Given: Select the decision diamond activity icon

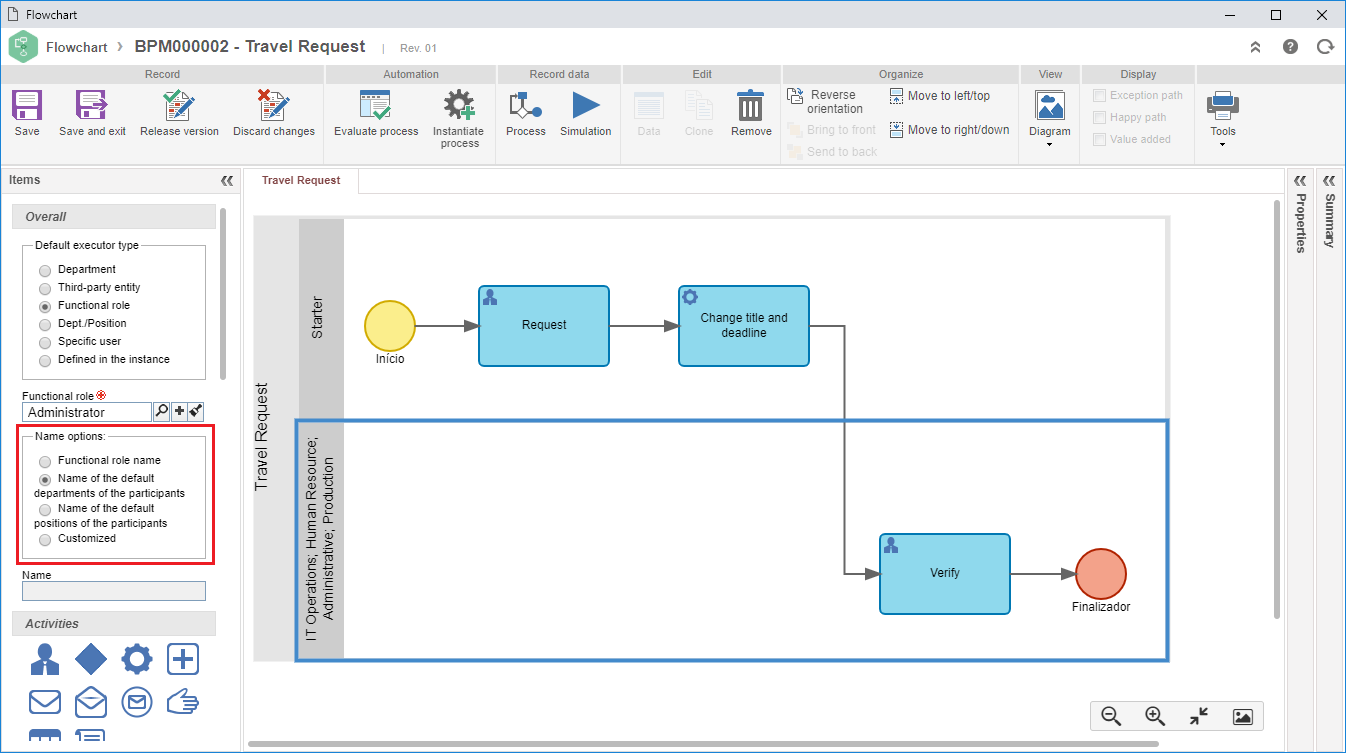Looking at the screenshot, I should click(91, 659).
